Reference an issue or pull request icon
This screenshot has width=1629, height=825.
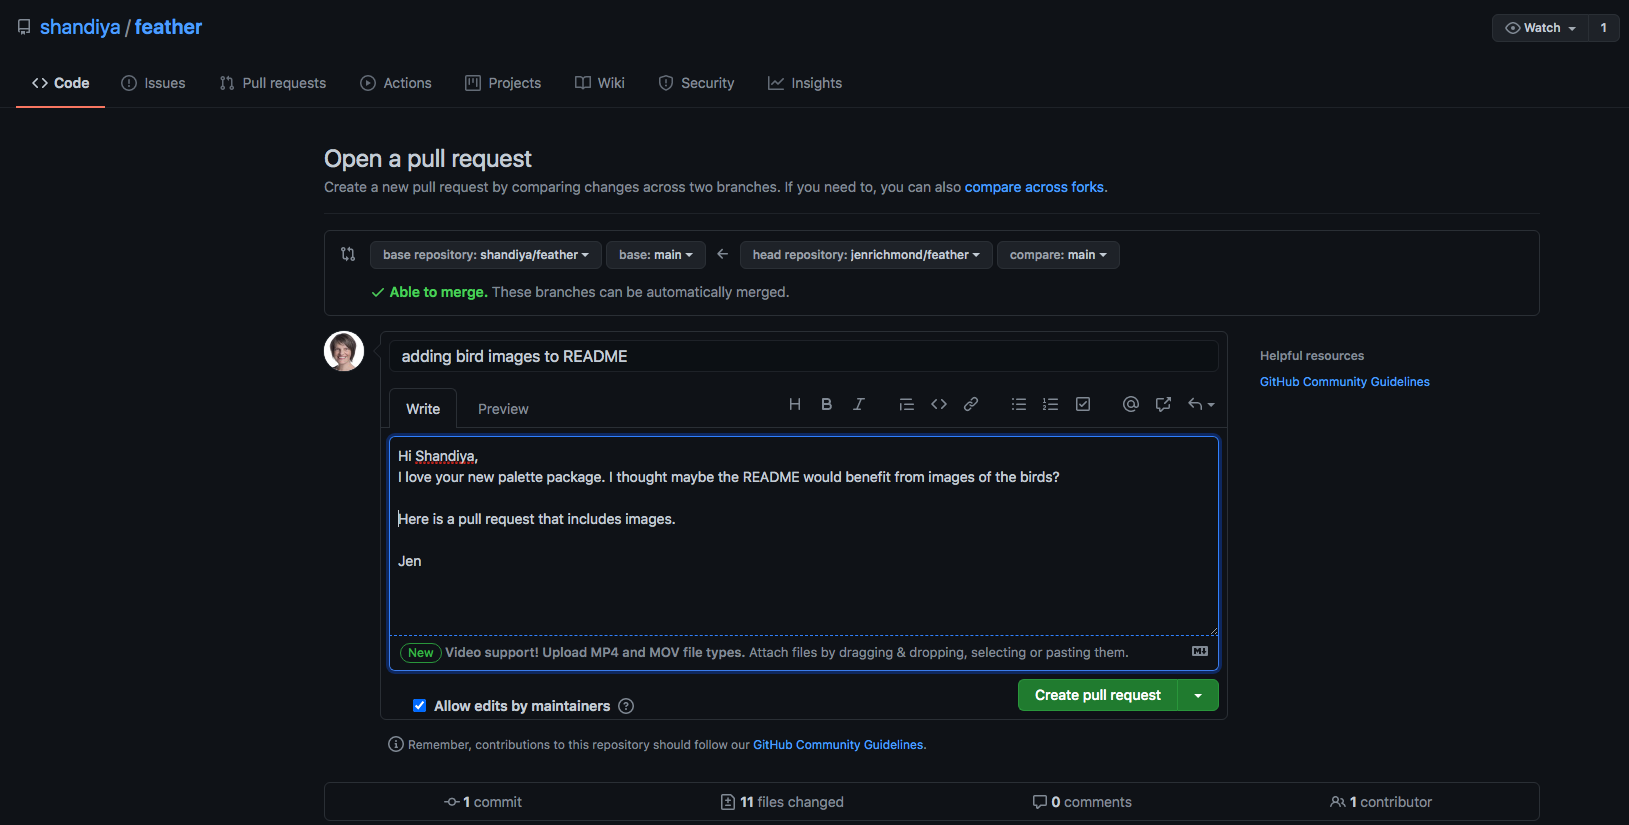(x=1163, y=404)
